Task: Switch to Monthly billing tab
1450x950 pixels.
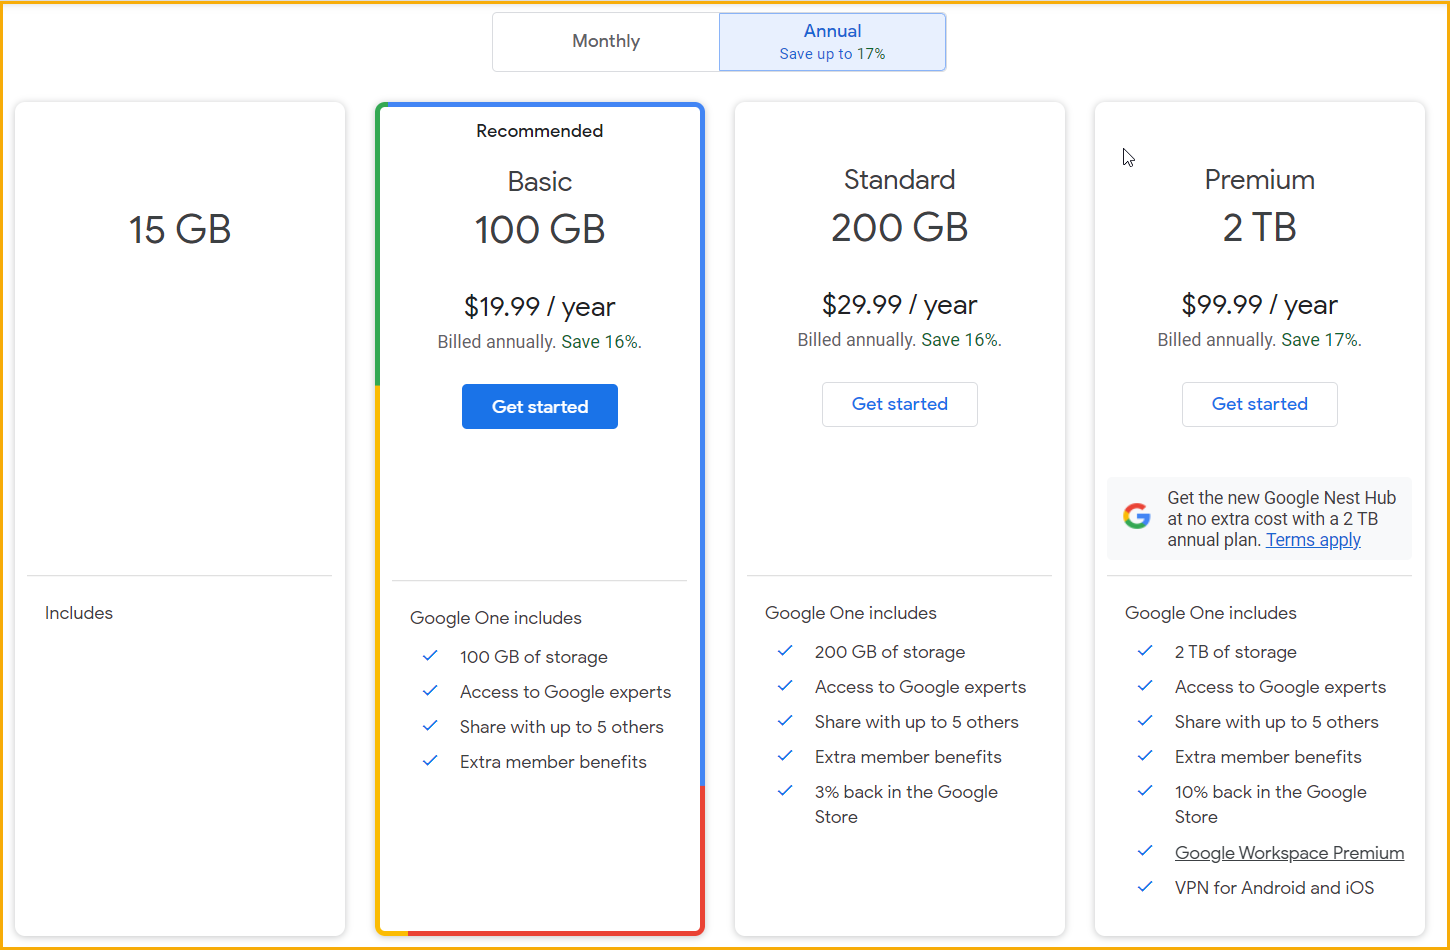Action: [606, 41]
